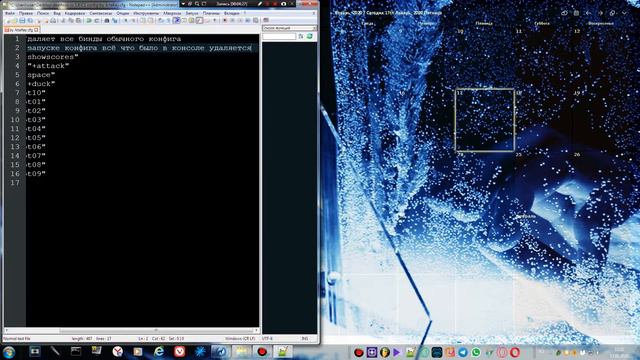
Task: Open the Опции menu
Action: (123, 13)
